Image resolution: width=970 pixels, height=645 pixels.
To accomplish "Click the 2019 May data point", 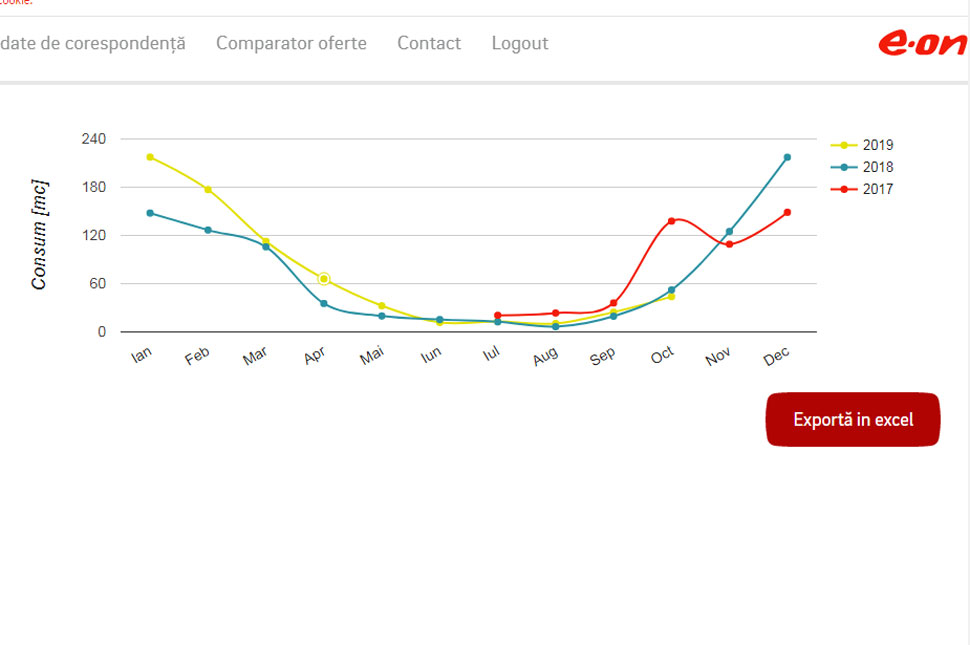I will [x=382, y=305].
